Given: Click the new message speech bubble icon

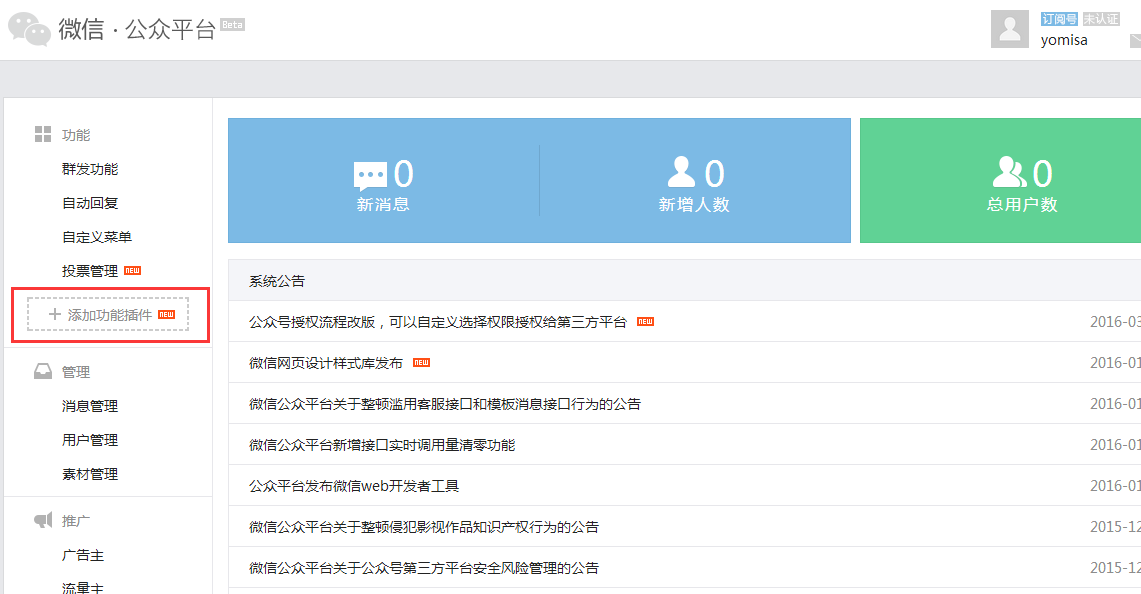Looking at the screenshot, I should [370, 175].
